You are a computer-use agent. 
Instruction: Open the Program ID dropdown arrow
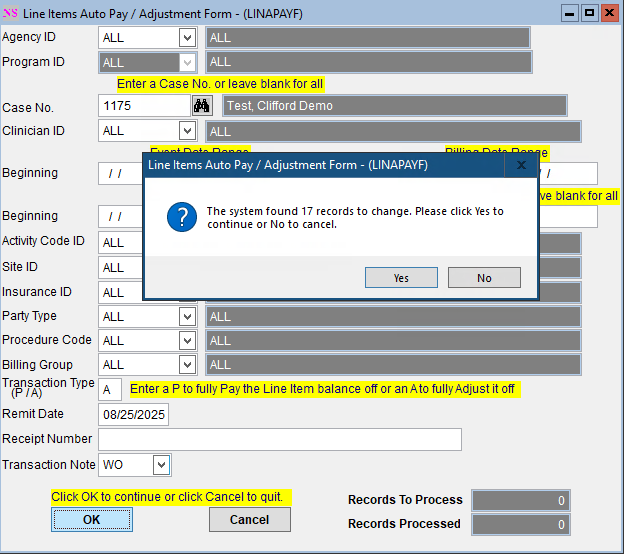pyautogui.click(x=187, y=62)
